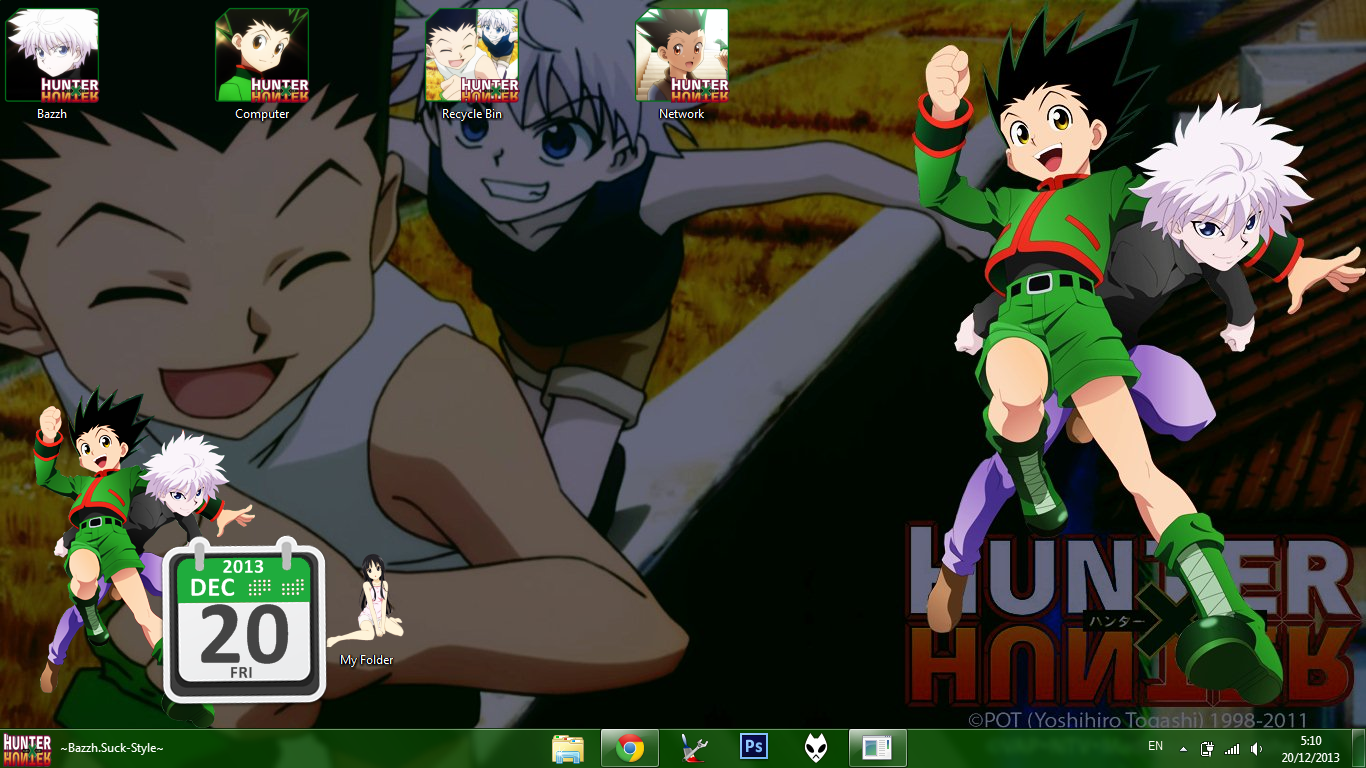Open the power battery tray icon
Viewport: 1366px width, 768px height.
1207,749
